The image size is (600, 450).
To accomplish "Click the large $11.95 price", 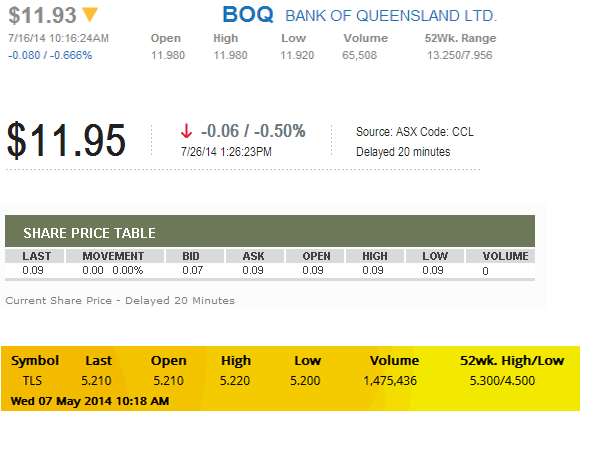I will 66,140.
